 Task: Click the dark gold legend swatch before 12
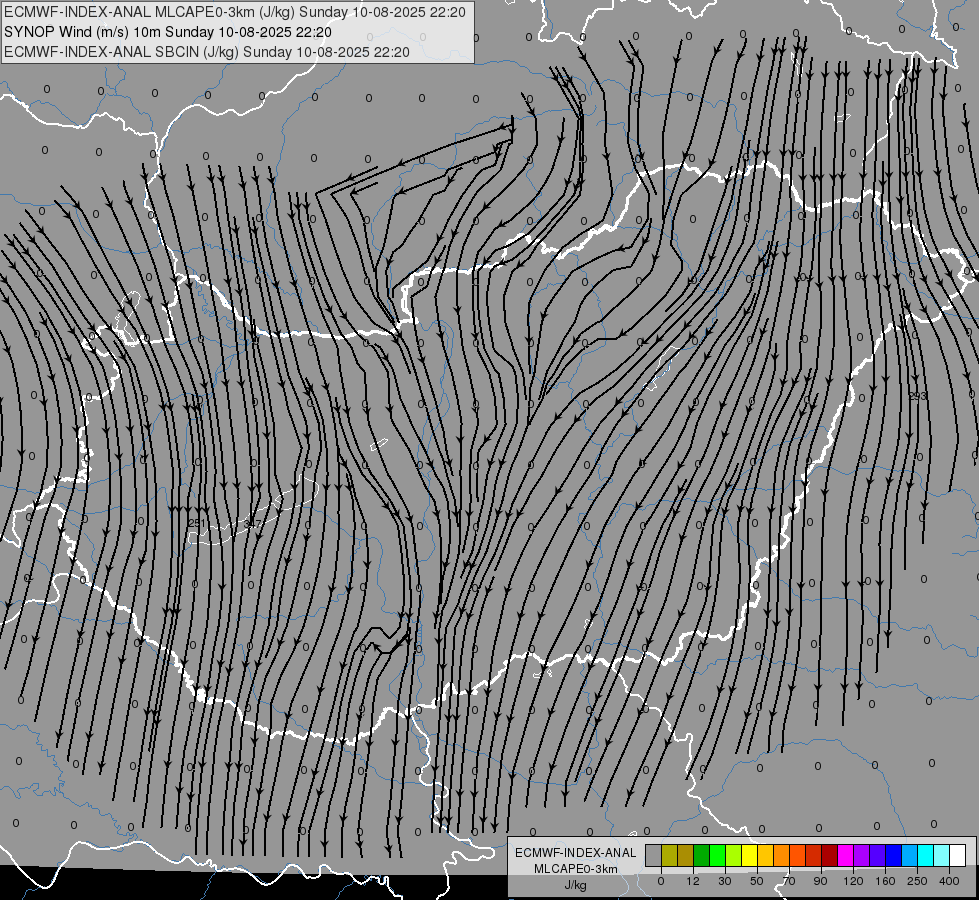(x=686, y=855)
